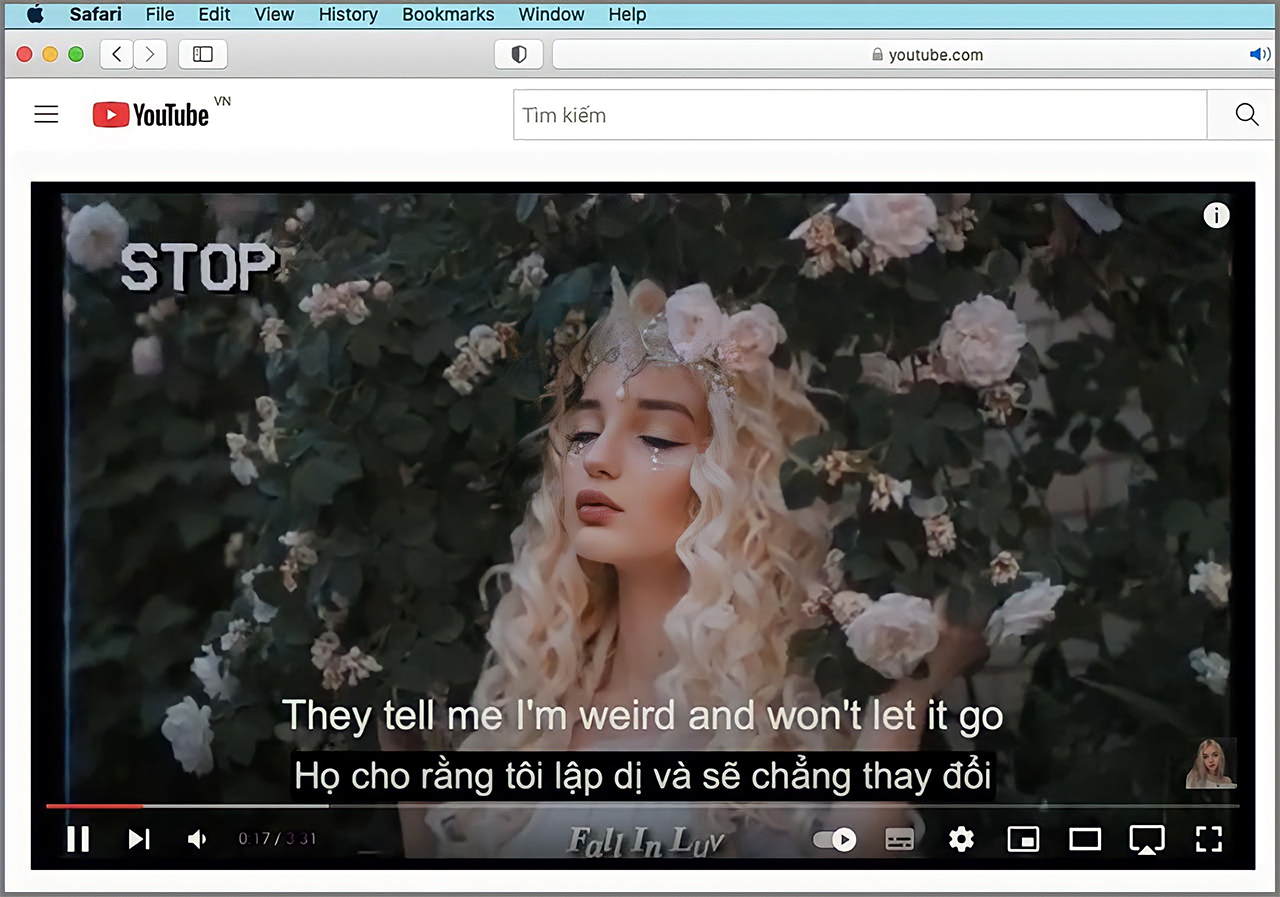Viewport: 1280px width, 897px height.
Task: Click the magnifying glass search button
Action: pos(1246,115)
